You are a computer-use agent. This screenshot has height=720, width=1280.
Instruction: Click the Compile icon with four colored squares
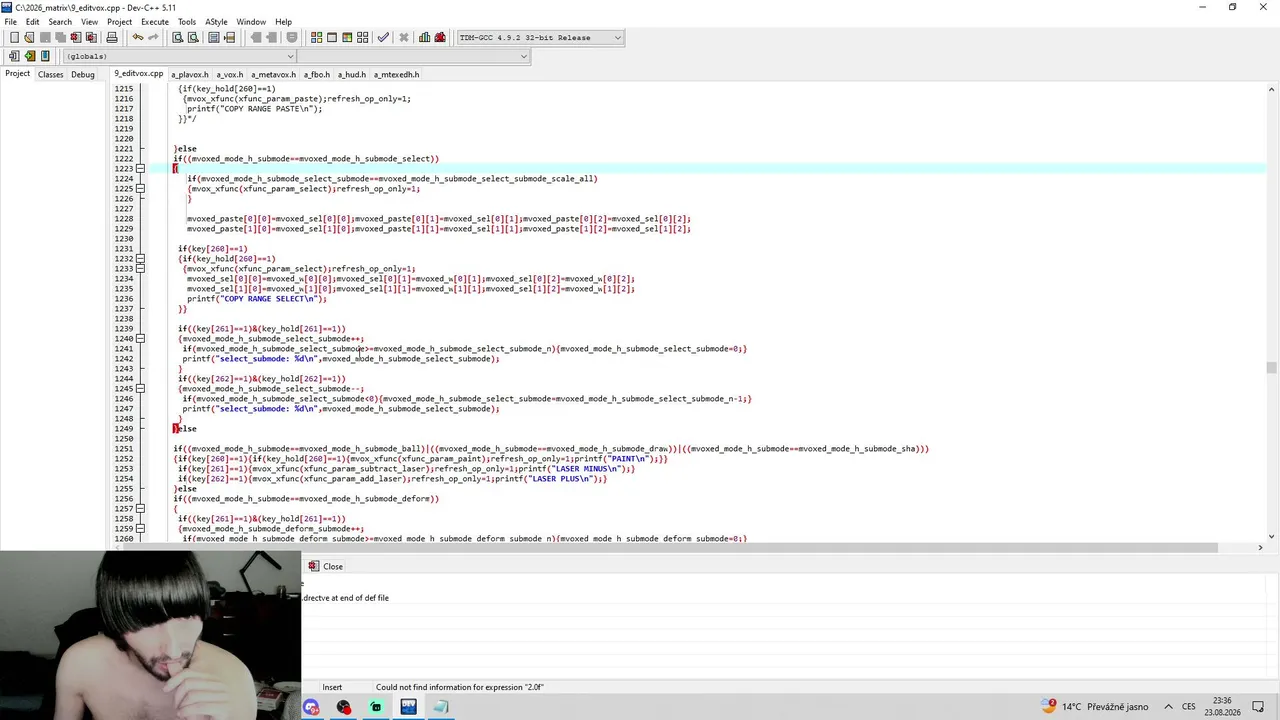pos(316,38)
